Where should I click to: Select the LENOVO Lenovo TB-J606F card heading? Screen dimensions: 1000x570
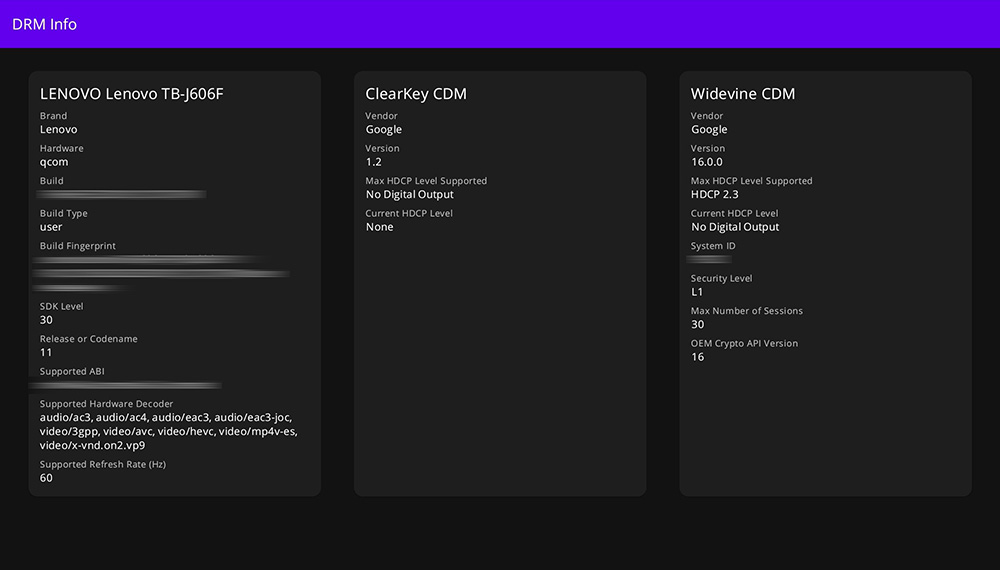tap(131, 94)
